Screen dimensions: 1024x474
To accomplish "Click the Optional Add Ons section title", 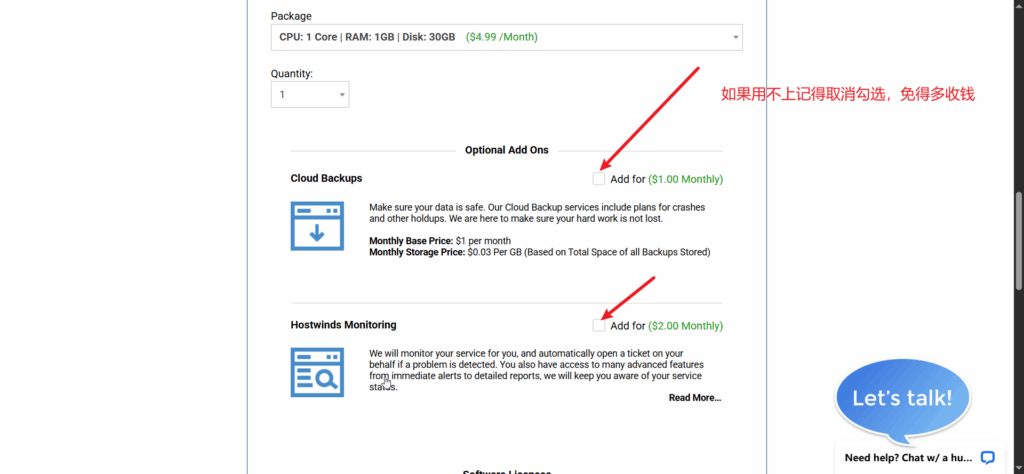I will pyautogui.click(x=507, y=150).
